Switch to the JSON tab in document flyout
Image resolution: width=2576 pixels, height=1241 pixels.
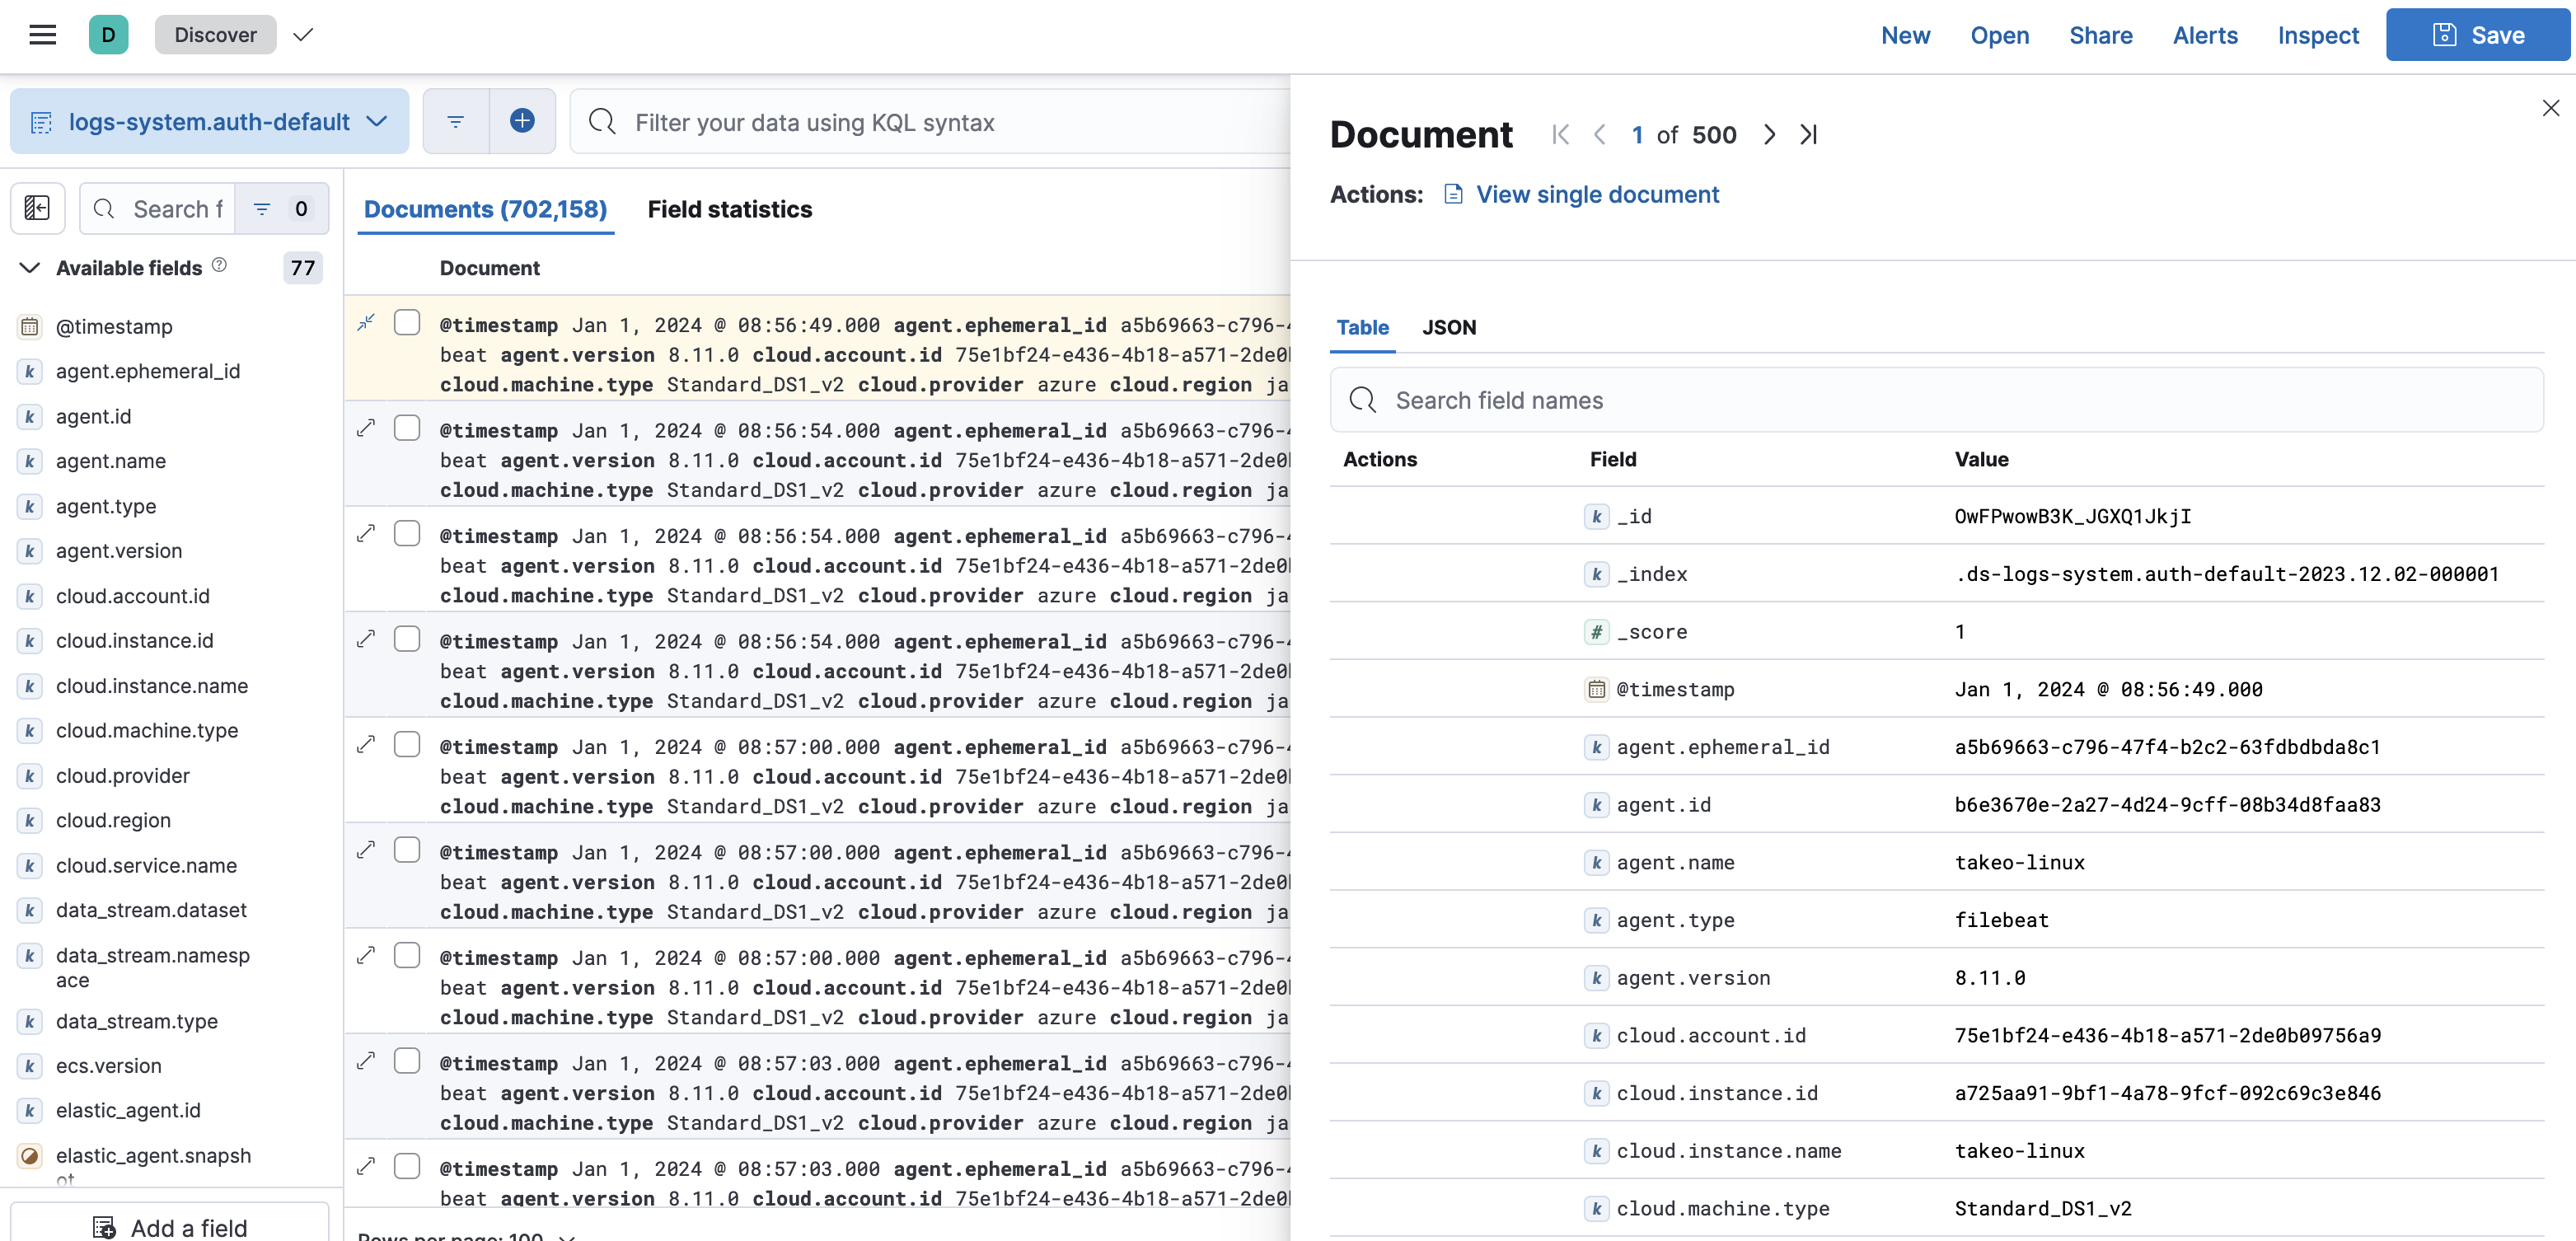pyautogui.click(x=1449, y=327)
